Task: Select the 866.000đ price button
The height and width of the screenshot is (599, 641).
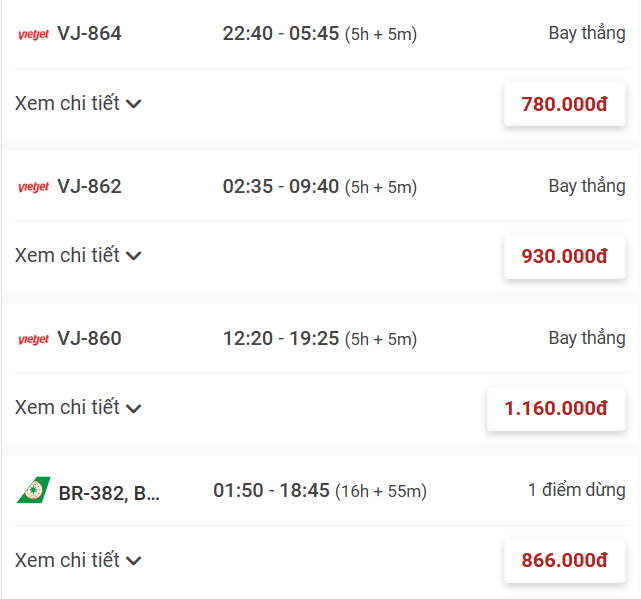Action: pos(564,560)
